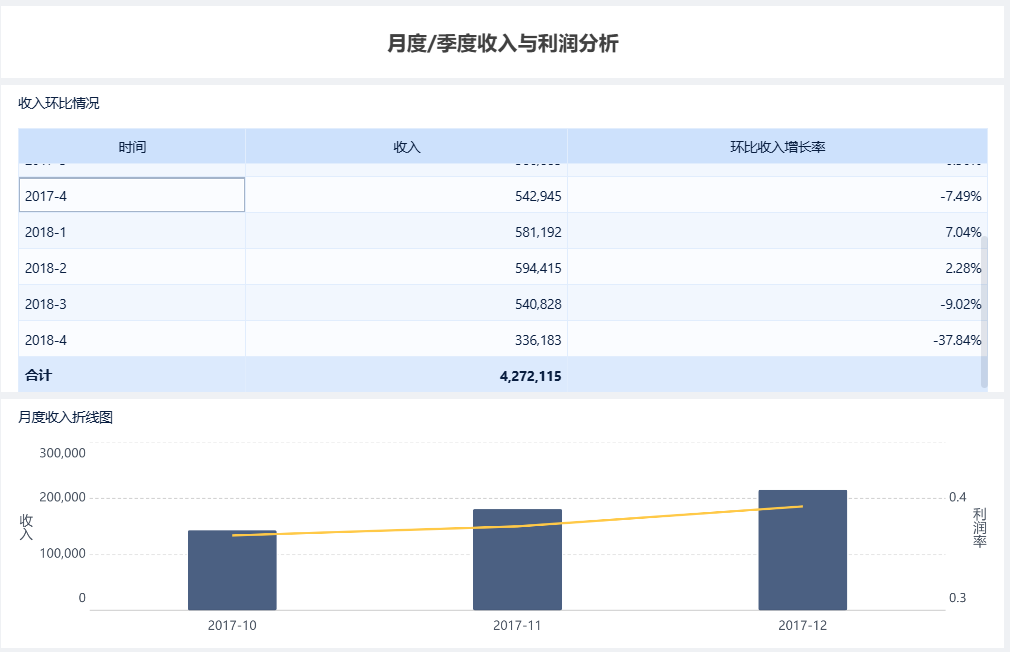Click the 2017-11 income bar
The image size is (1010, 652).
click(517, 559)
